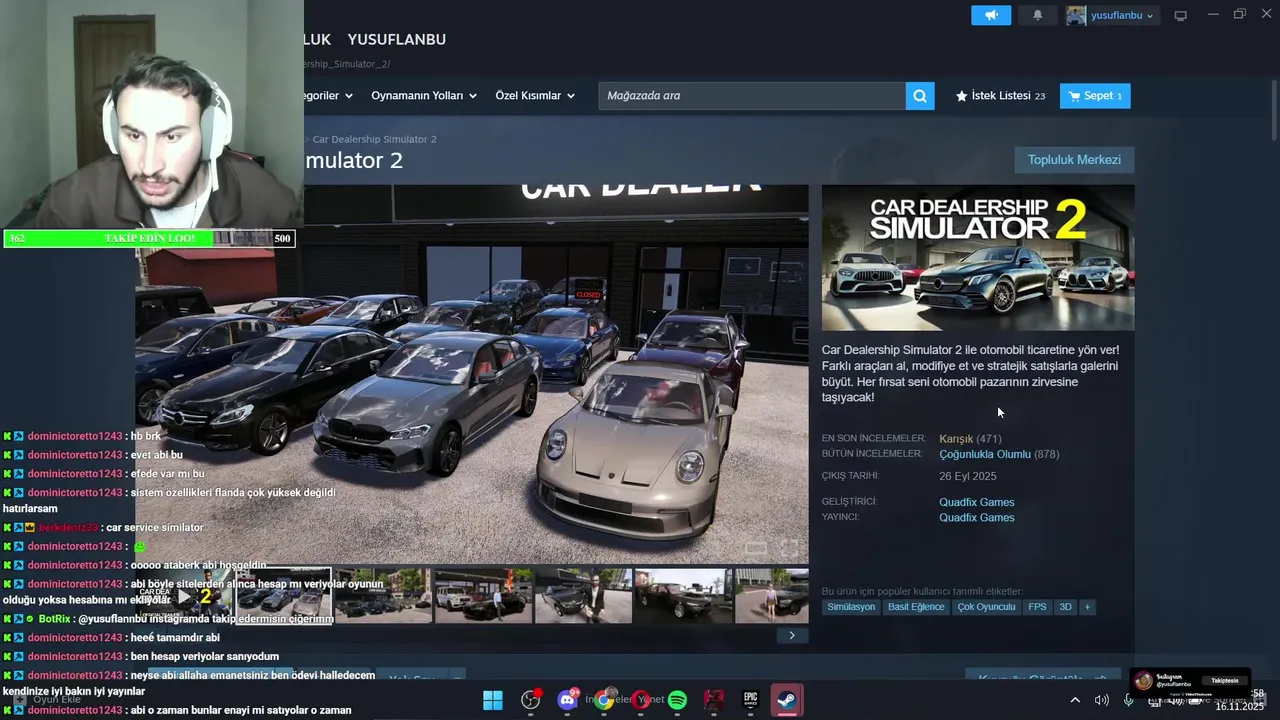Open the Karışık recent reviews link
This screenshot has height=720, width=1280.
956,439
